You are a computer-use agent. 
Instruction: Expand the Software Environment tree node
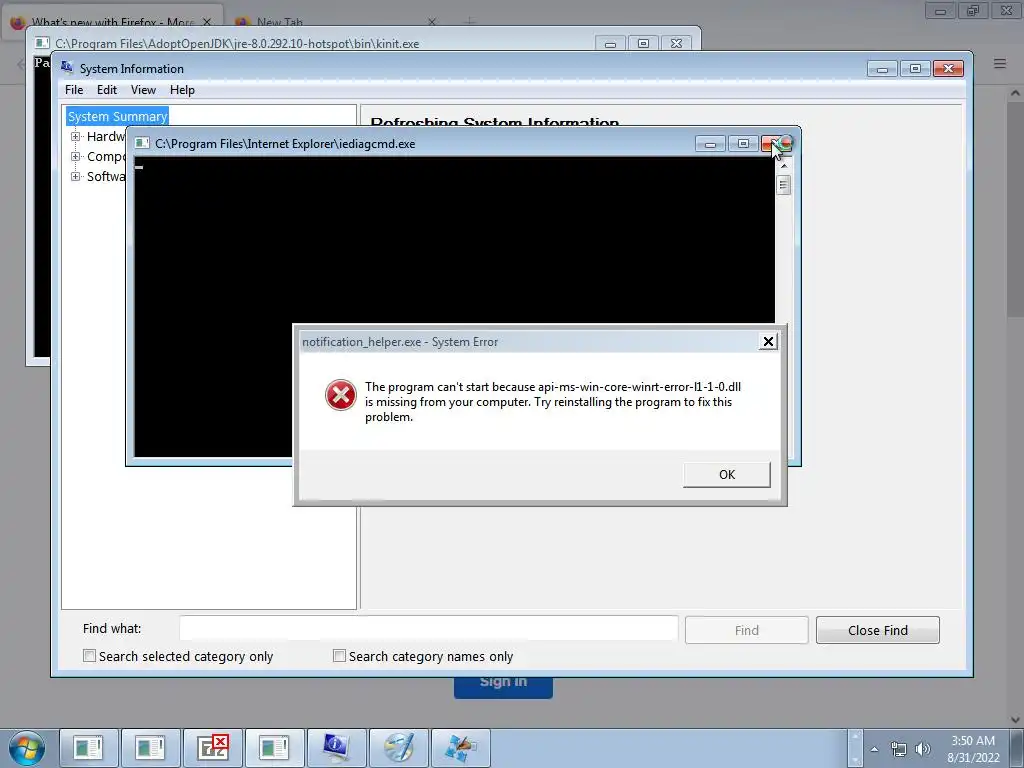pyautogui.click(x=75, y=176)
